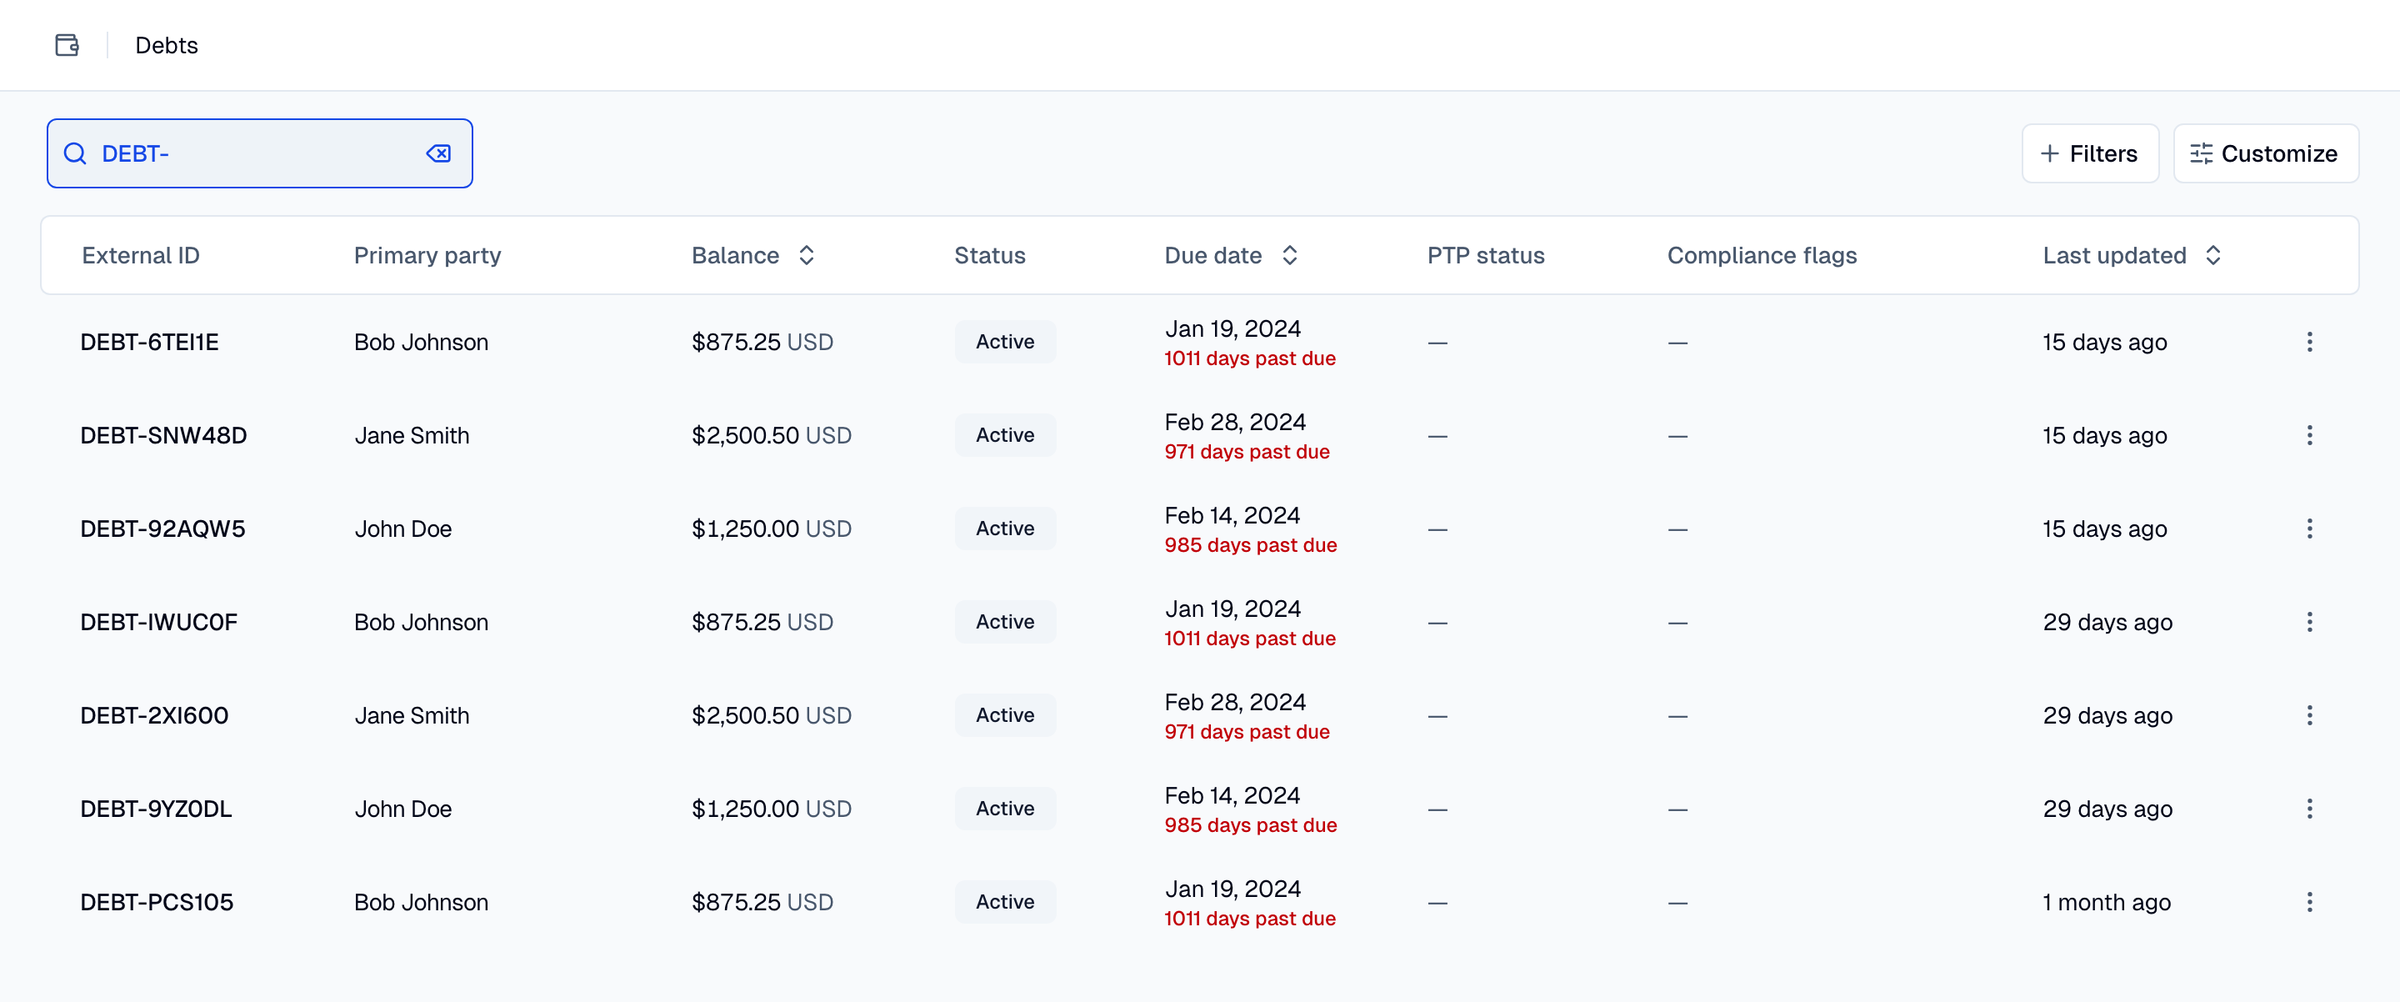The width and height of the screenshot is (2400, 1002).
Task: Click the Debts page title
Action: click(166, 45)
